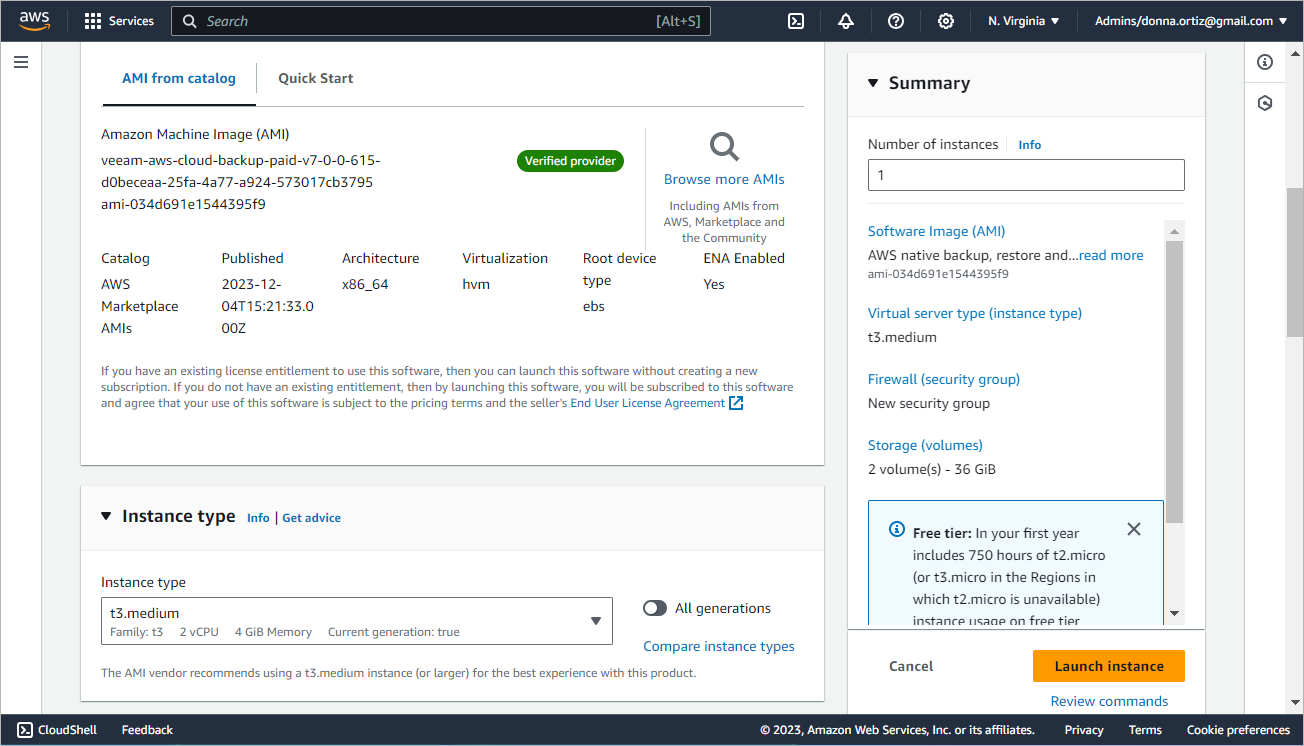Select AMI ID ami-034d691e1544395f9 text
This screenshot has width=1304, height=746.
tap(183, 204)
